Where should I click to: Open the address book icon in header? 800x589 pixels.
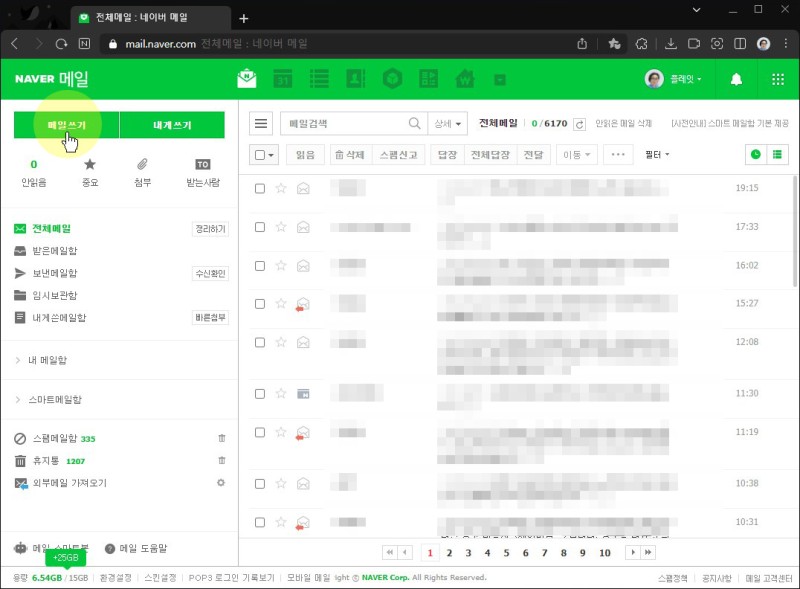[356, 79]
